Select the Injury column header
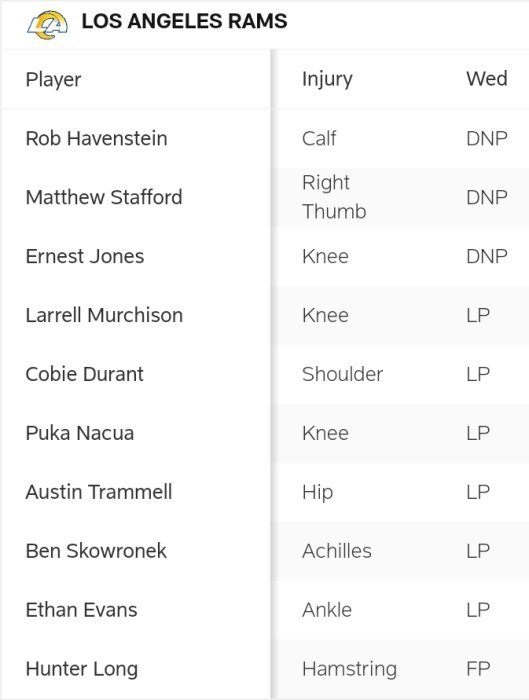The image size is (529, 700). (327, 79)
